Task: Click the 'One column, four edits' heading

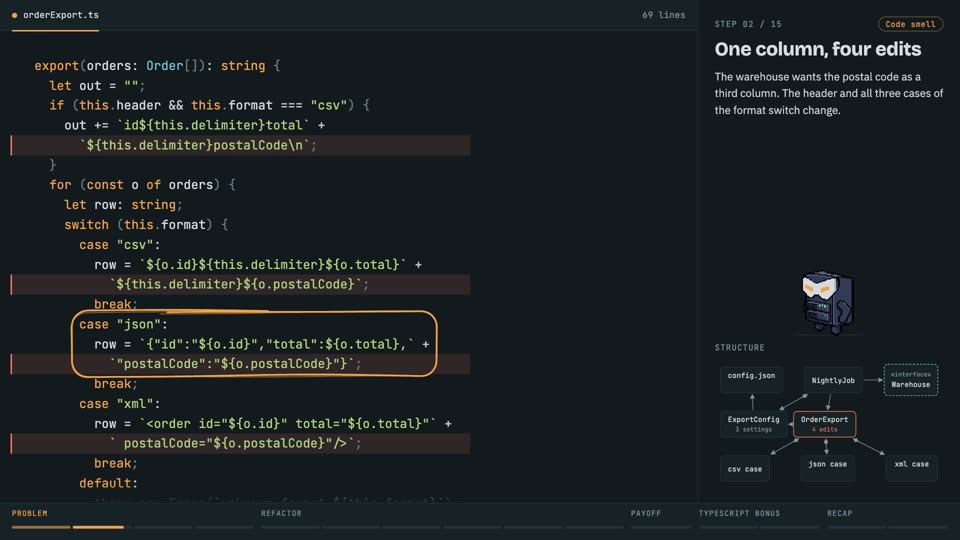Action: (817, 49)
